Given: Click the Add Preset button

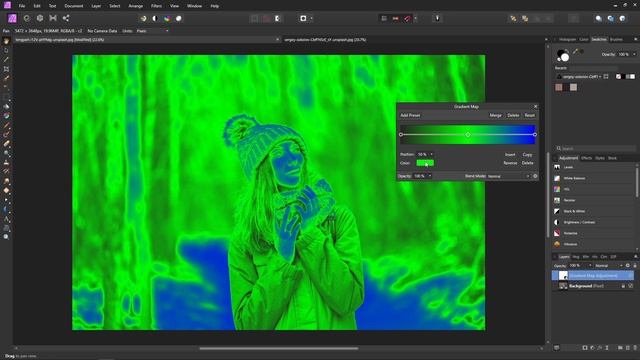Looking at the screenshot, I should 410,116.
